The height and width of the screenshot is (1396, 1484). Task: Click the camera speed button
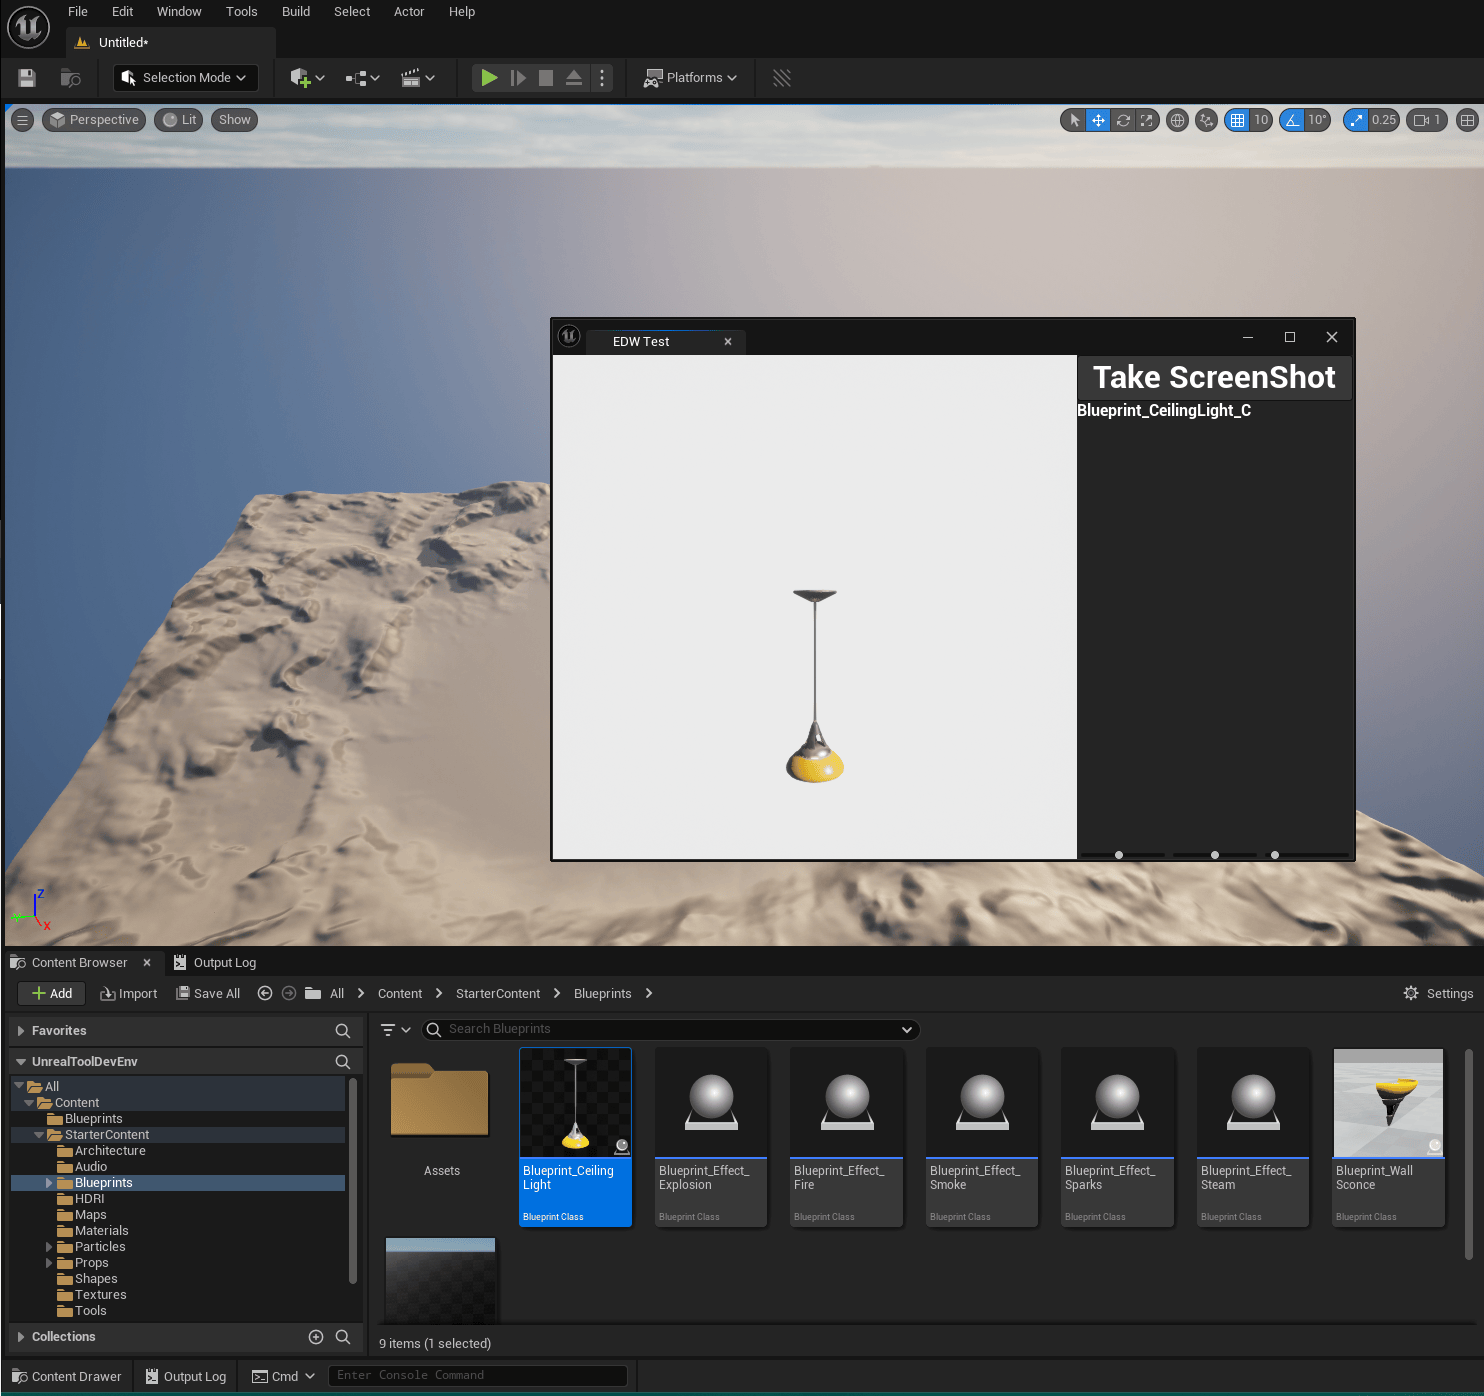pos(1427,120)
